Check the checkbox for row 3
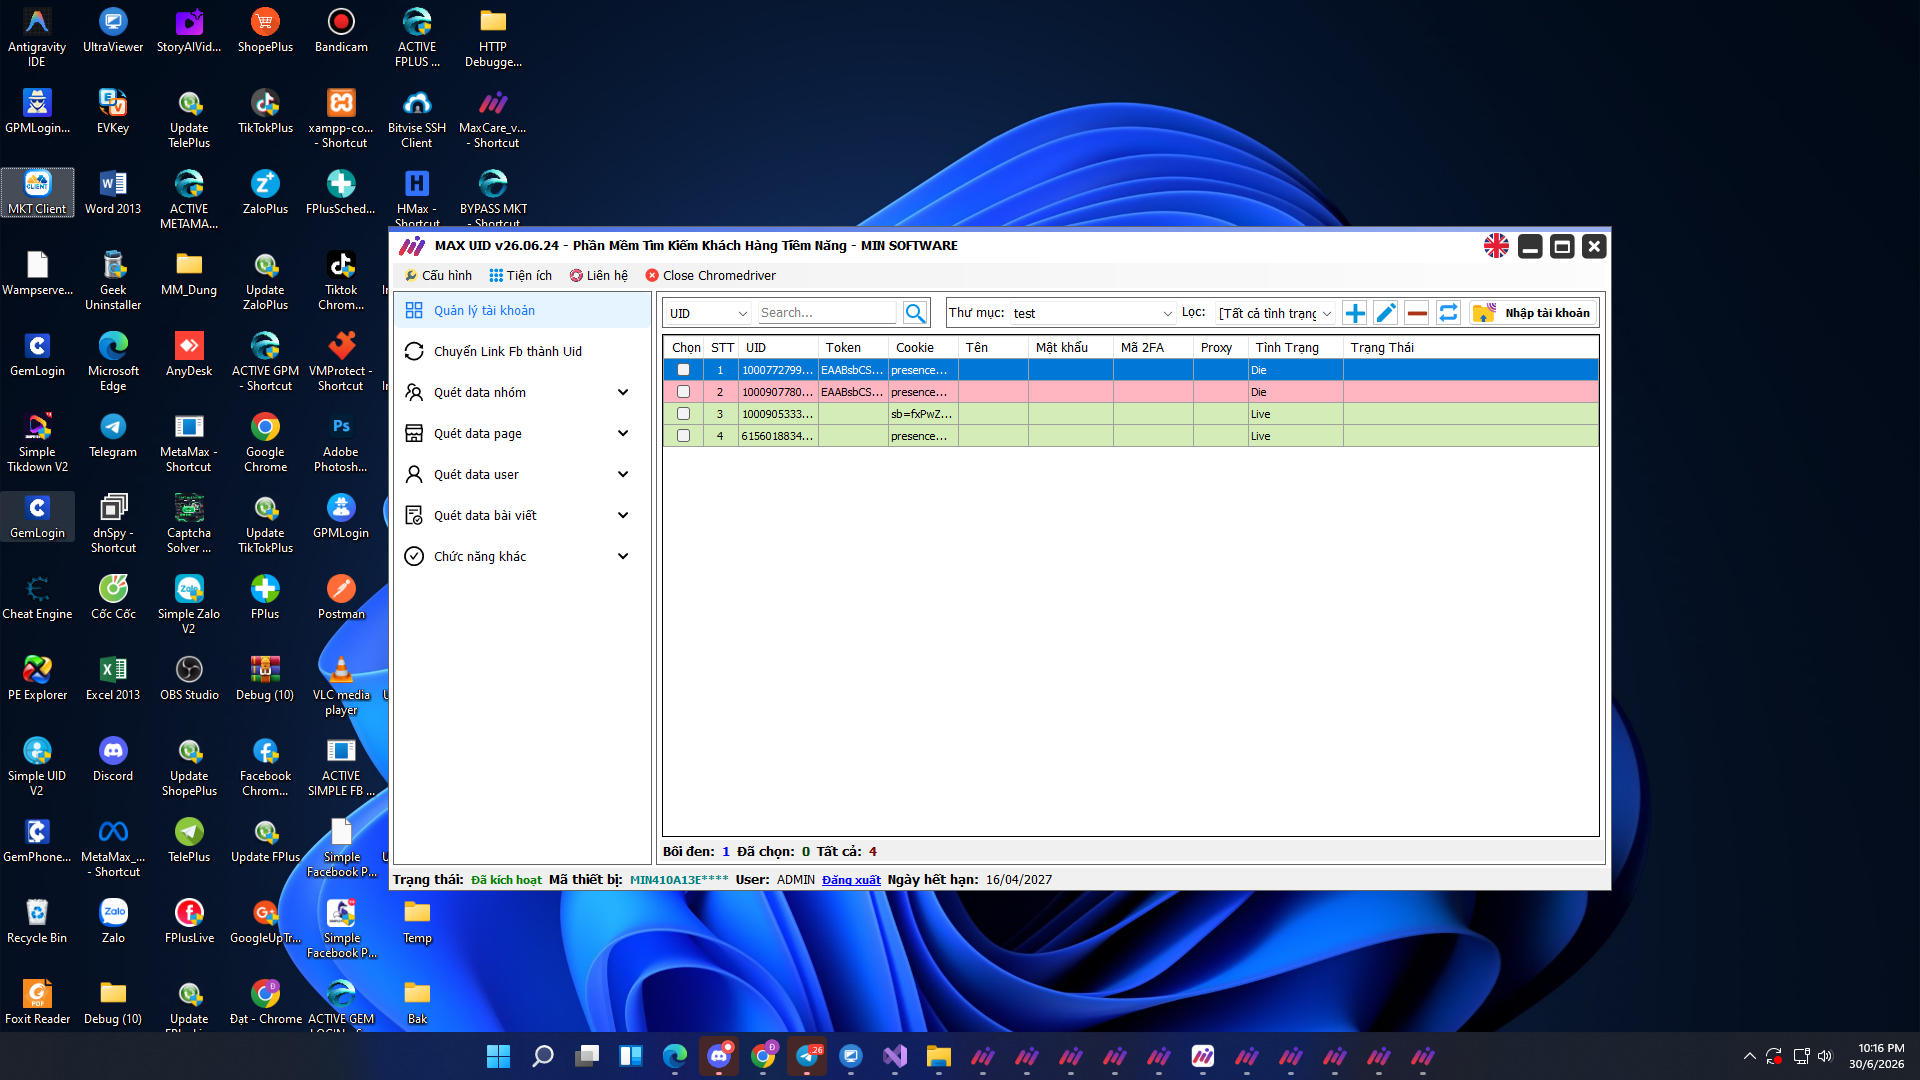The height and width of the screenshot is (1080, 1920). 683,414
